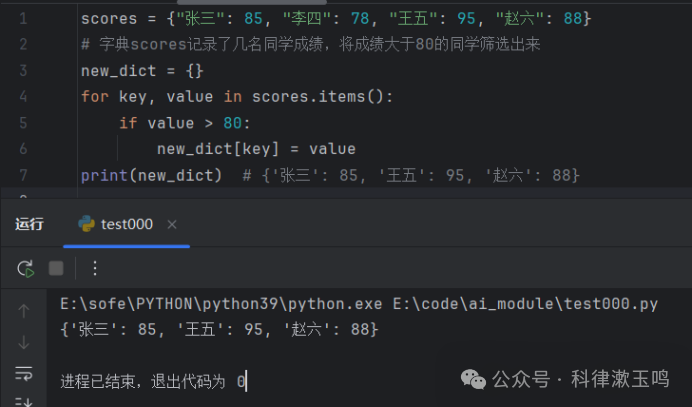The width and height of the screenshot is (692, 407).
Task: Click the test000.py file path in the console
Action: [525, 304]
